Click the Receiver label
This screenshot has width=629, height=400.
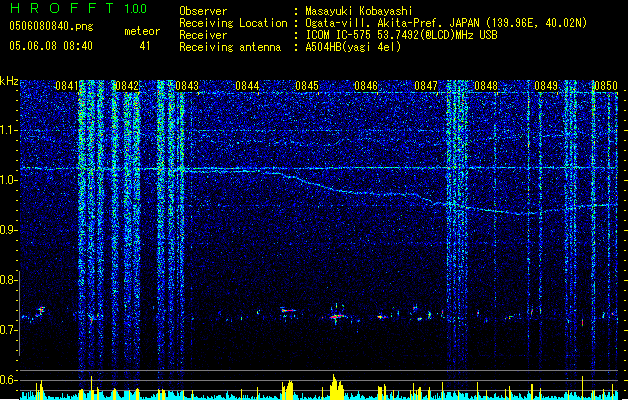203,35
